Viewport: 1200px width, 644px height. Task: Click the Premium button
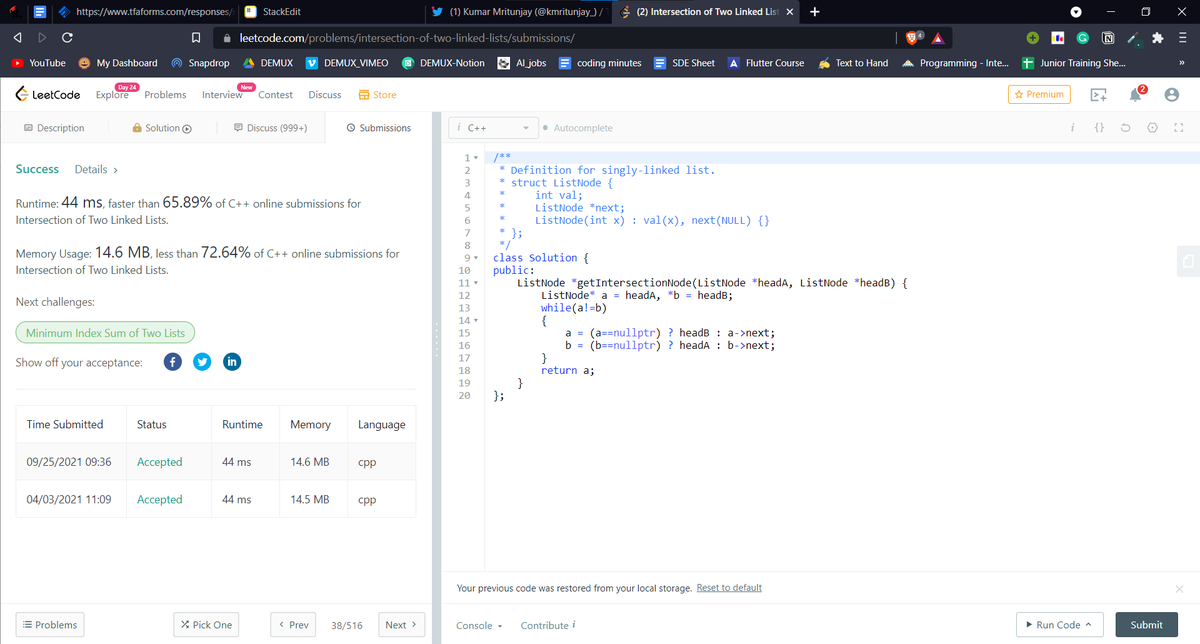(1038, 94)
